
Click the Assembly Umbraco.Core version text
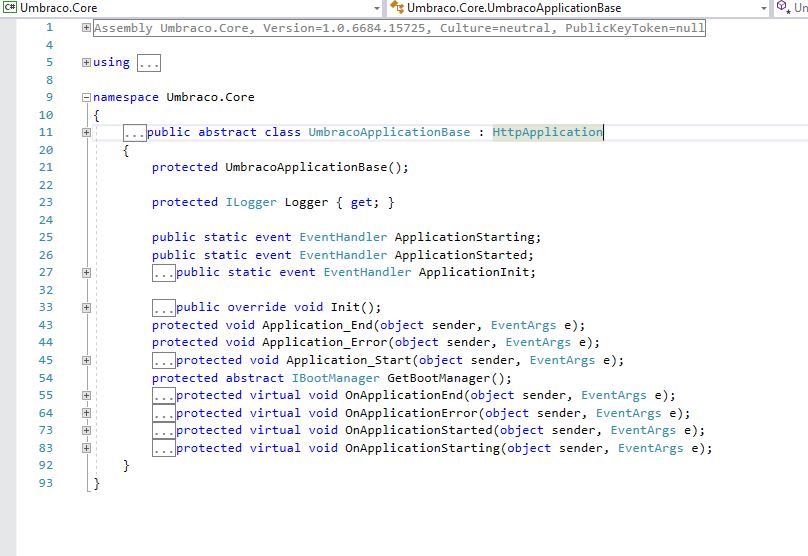[399, 28]
